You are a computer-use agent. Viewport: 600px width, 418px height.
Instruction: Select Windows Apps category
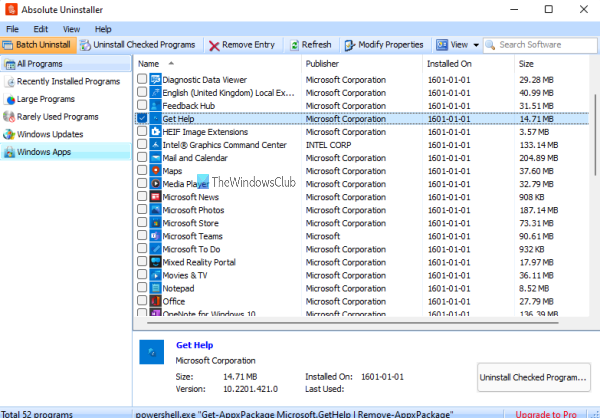tap(66, 152)
